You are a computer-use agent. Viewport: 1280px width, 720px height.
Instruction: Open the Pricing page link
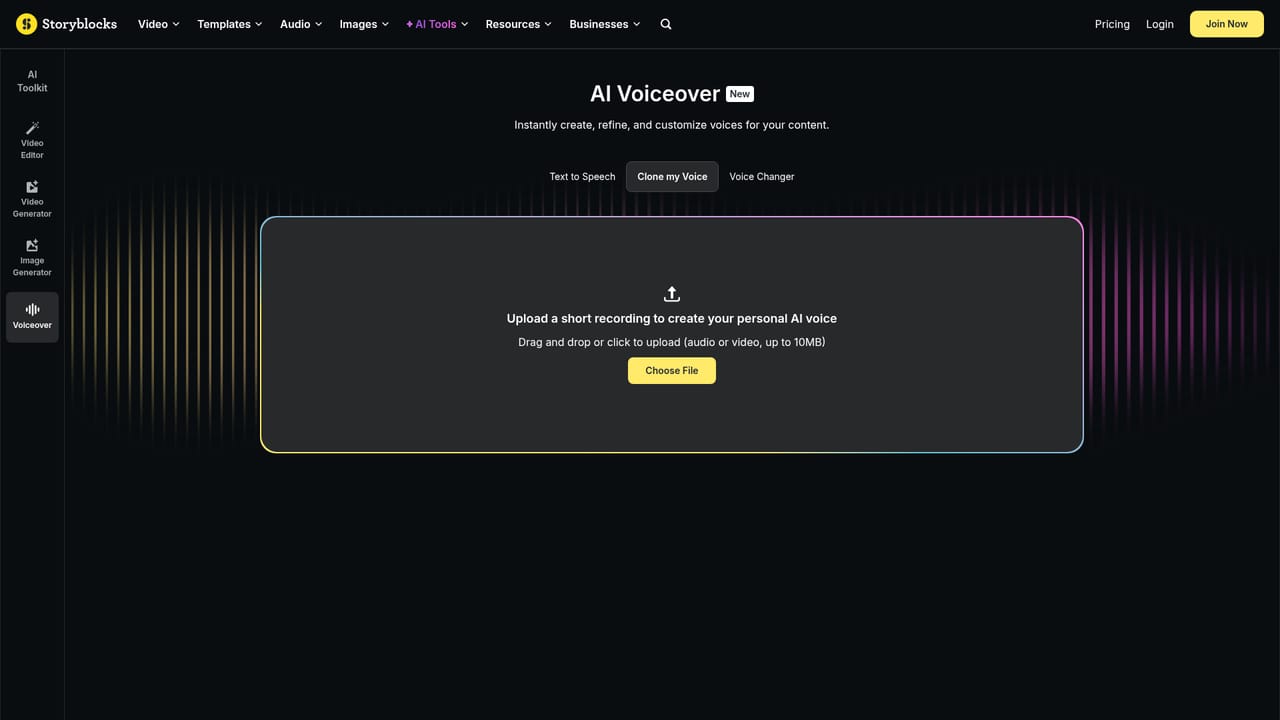(x=1112, y=24)
